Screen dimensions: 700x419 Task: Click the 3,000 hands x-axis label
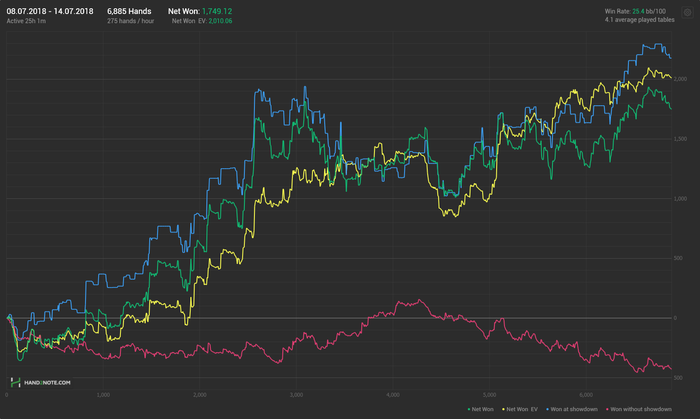pos(296,395)
